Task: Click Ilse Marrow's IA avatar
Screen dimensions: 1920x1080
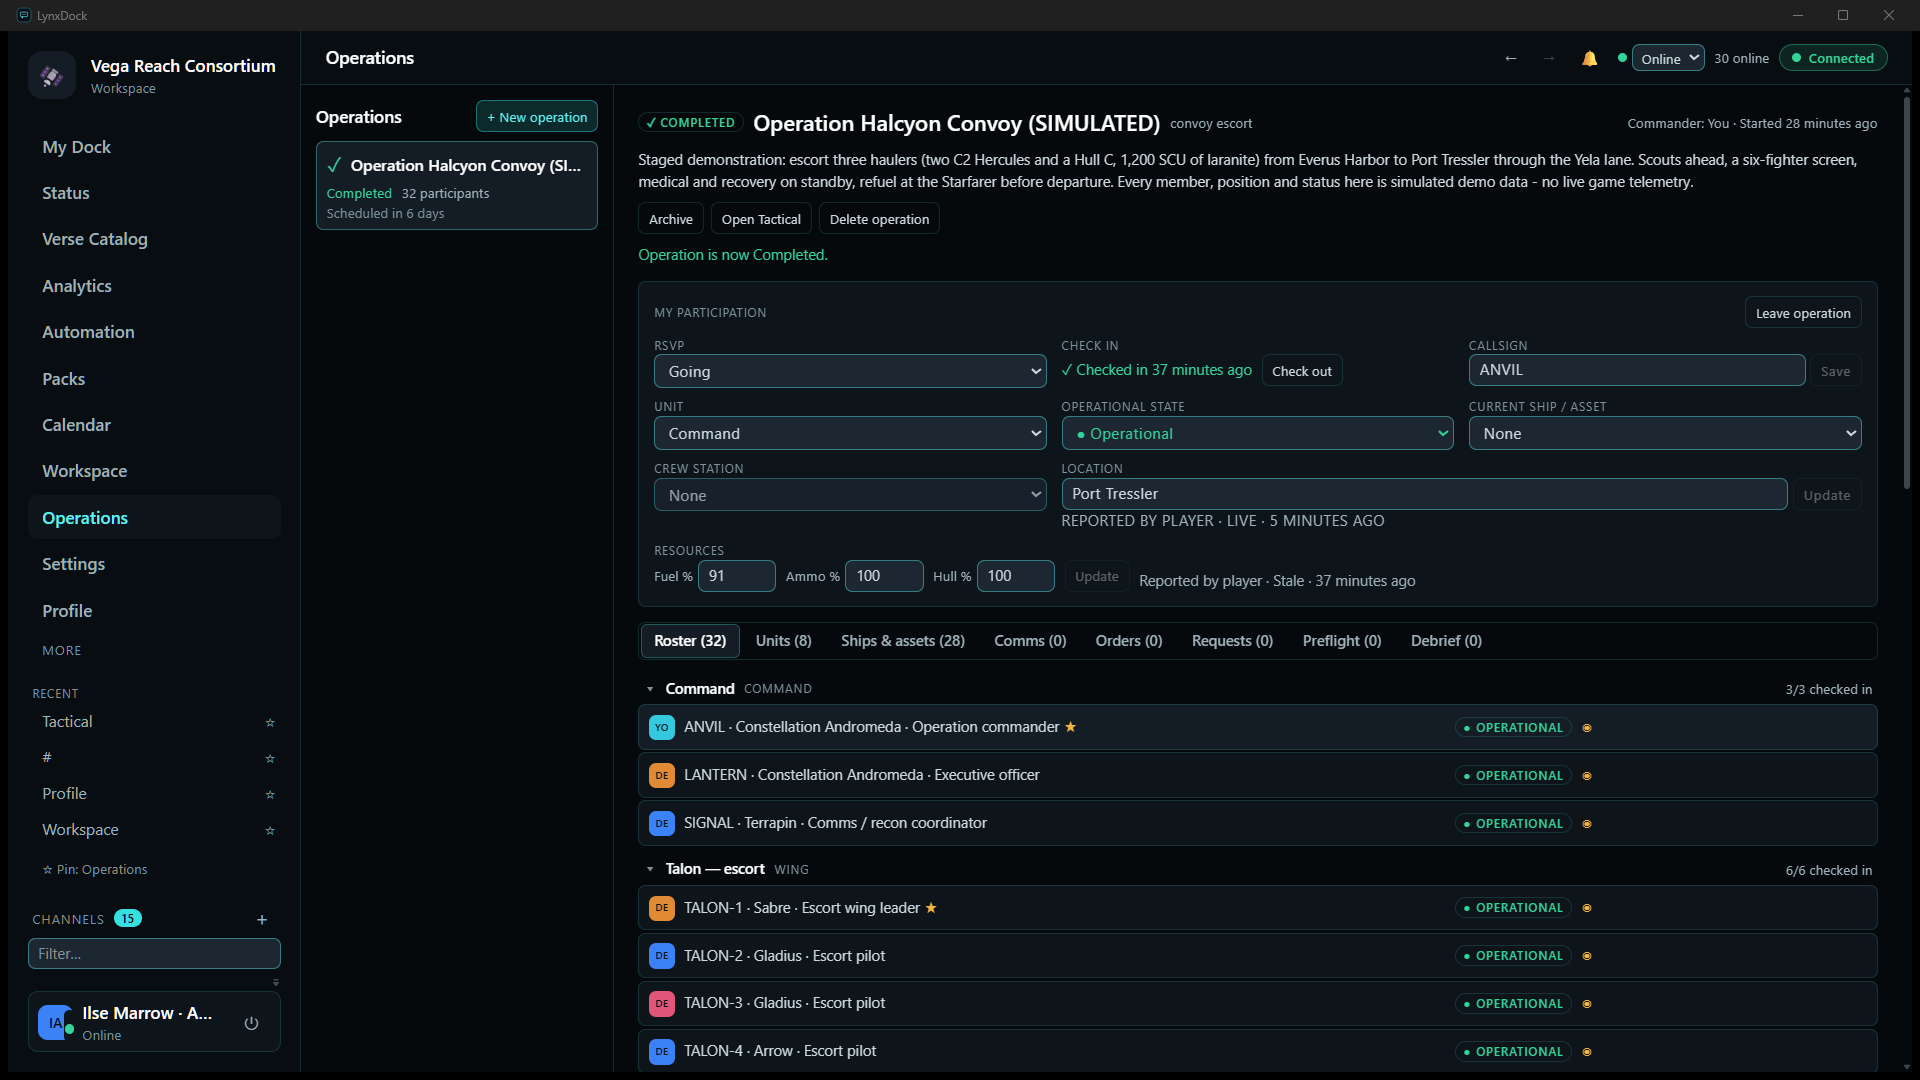Action: pos(55,1023)
